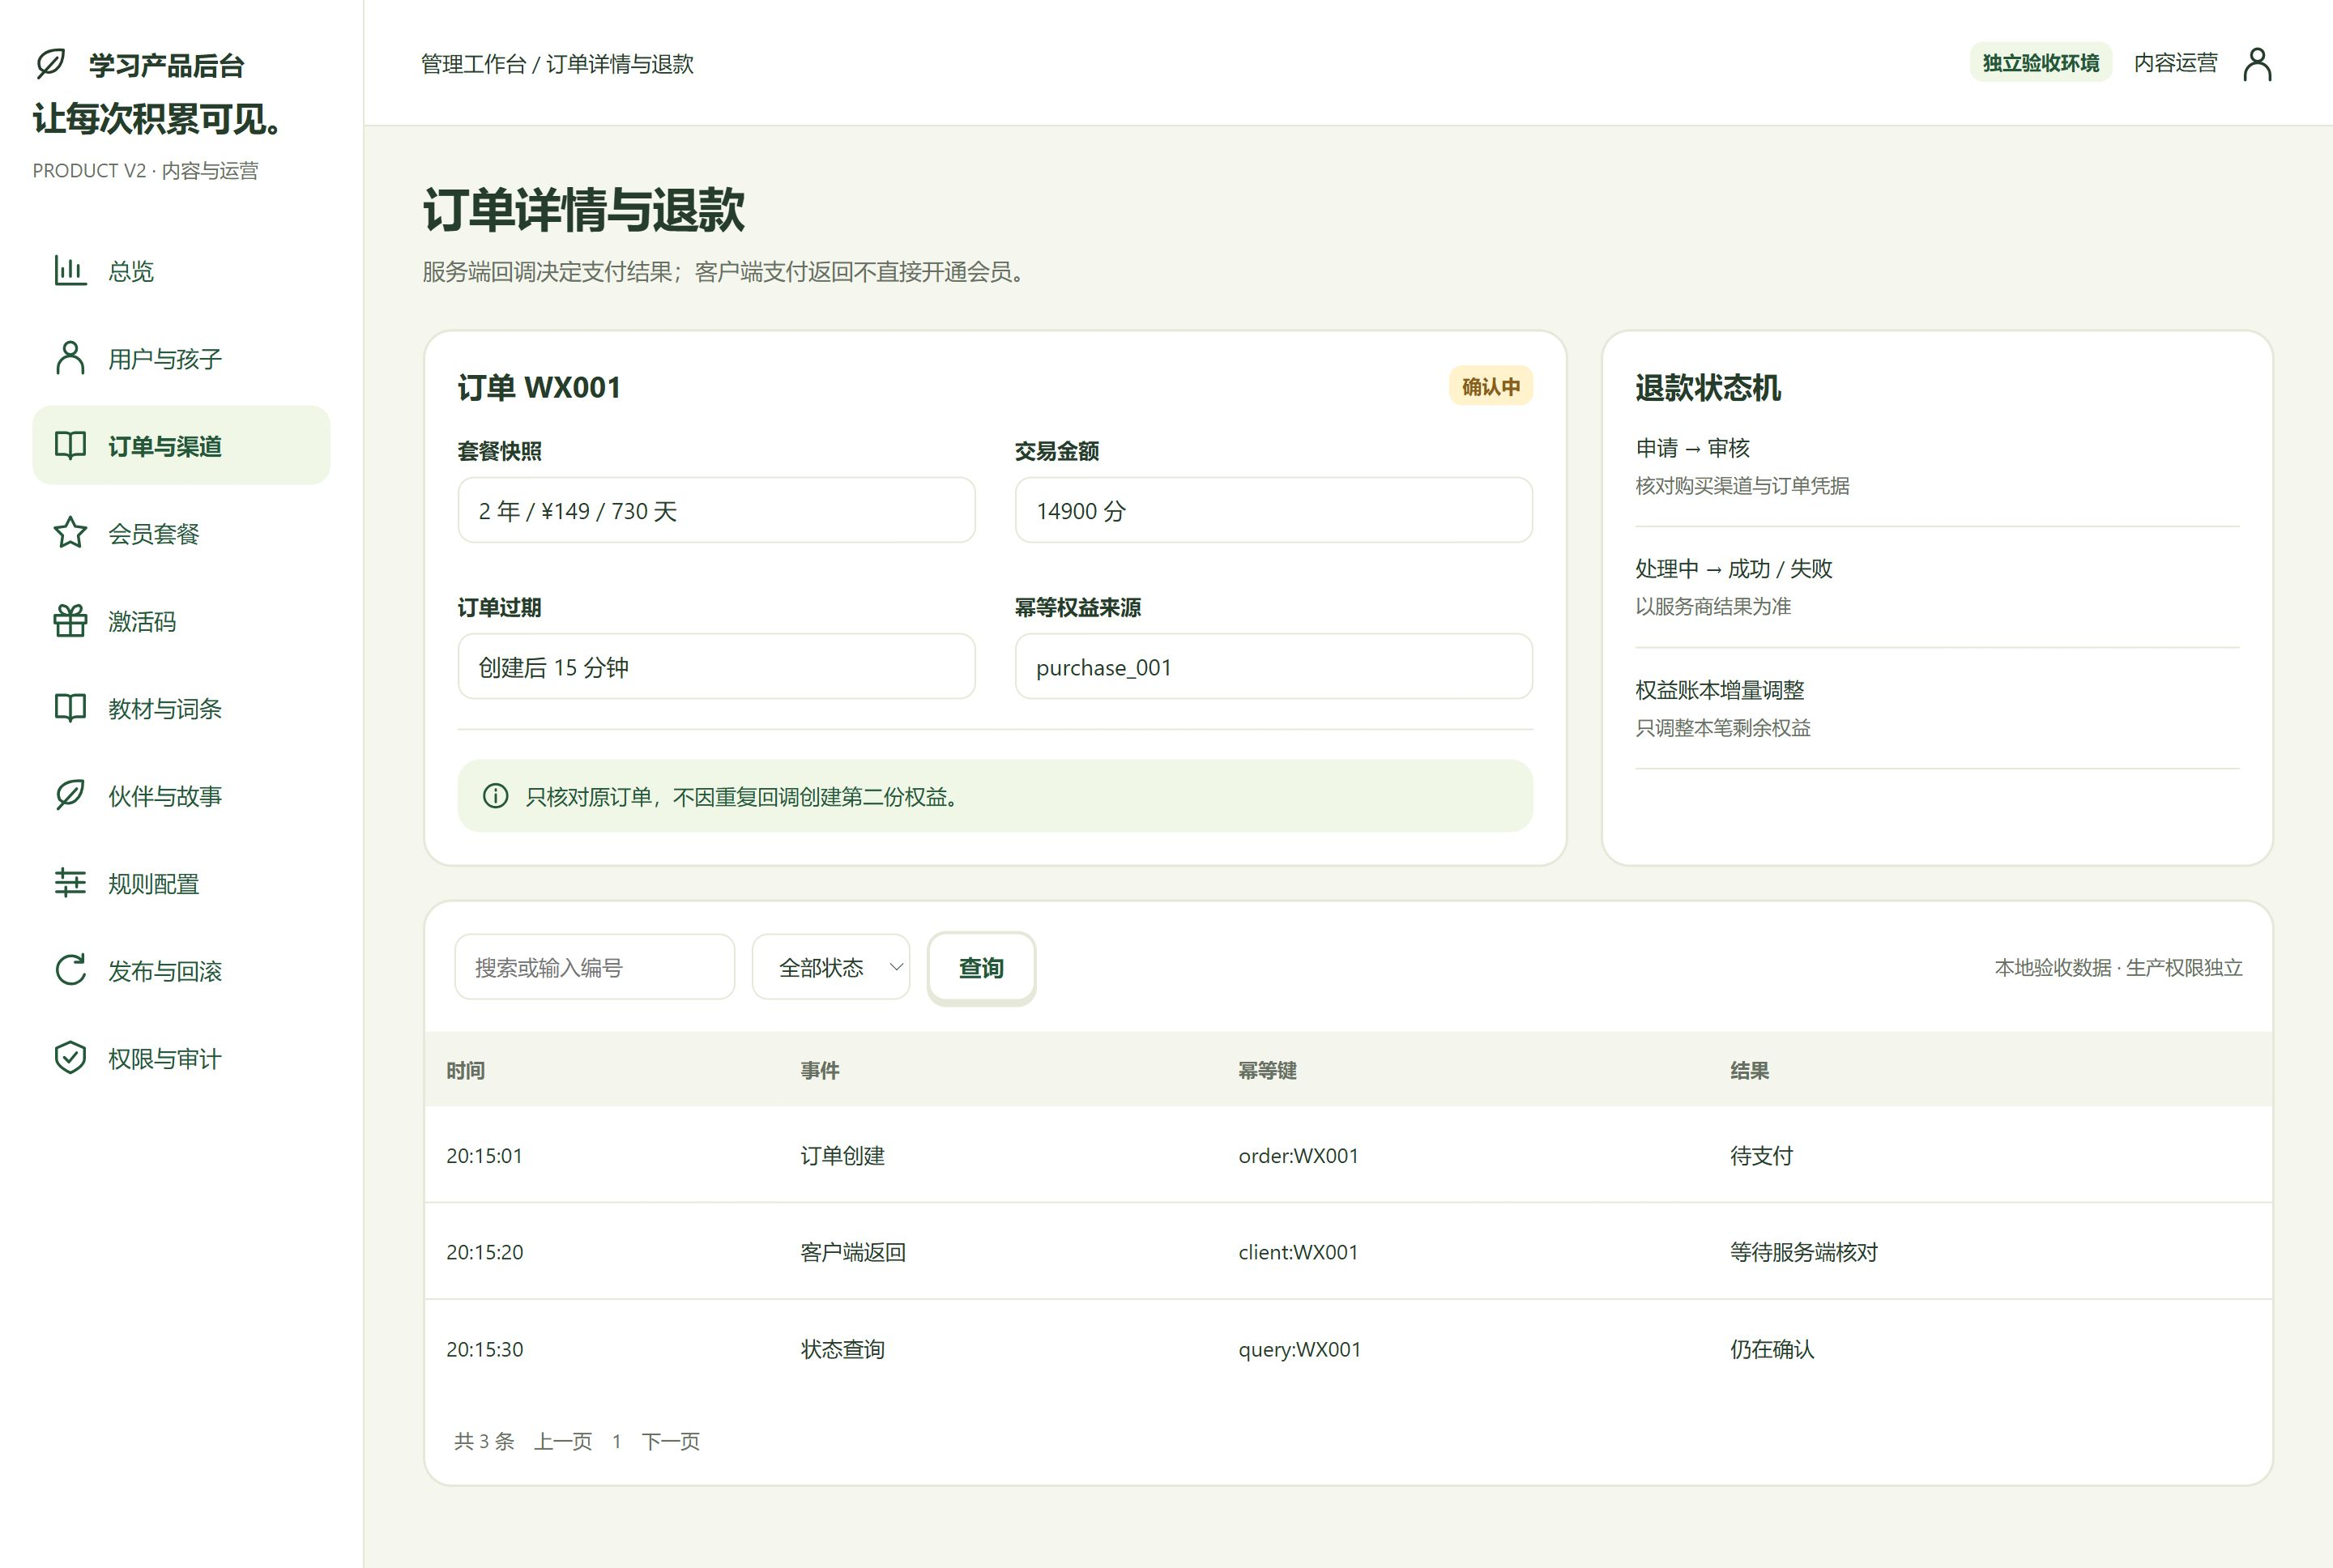Expand the 全部状态 status dropdown
The height and width of the screenshot is (1568, 2333).
[x=831, y=967]
